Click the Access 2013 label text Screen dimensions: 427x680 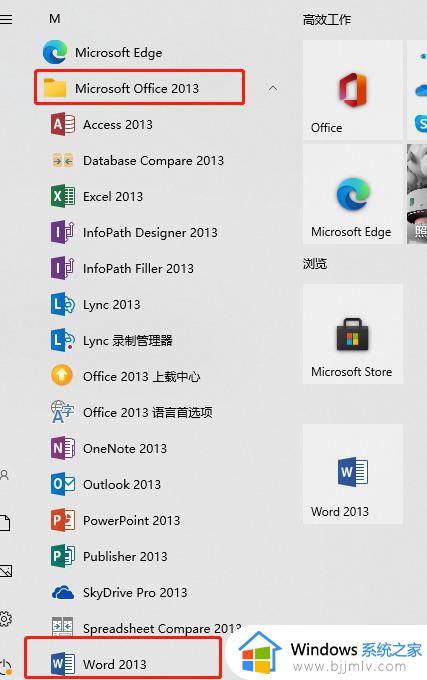coord(118,124)
